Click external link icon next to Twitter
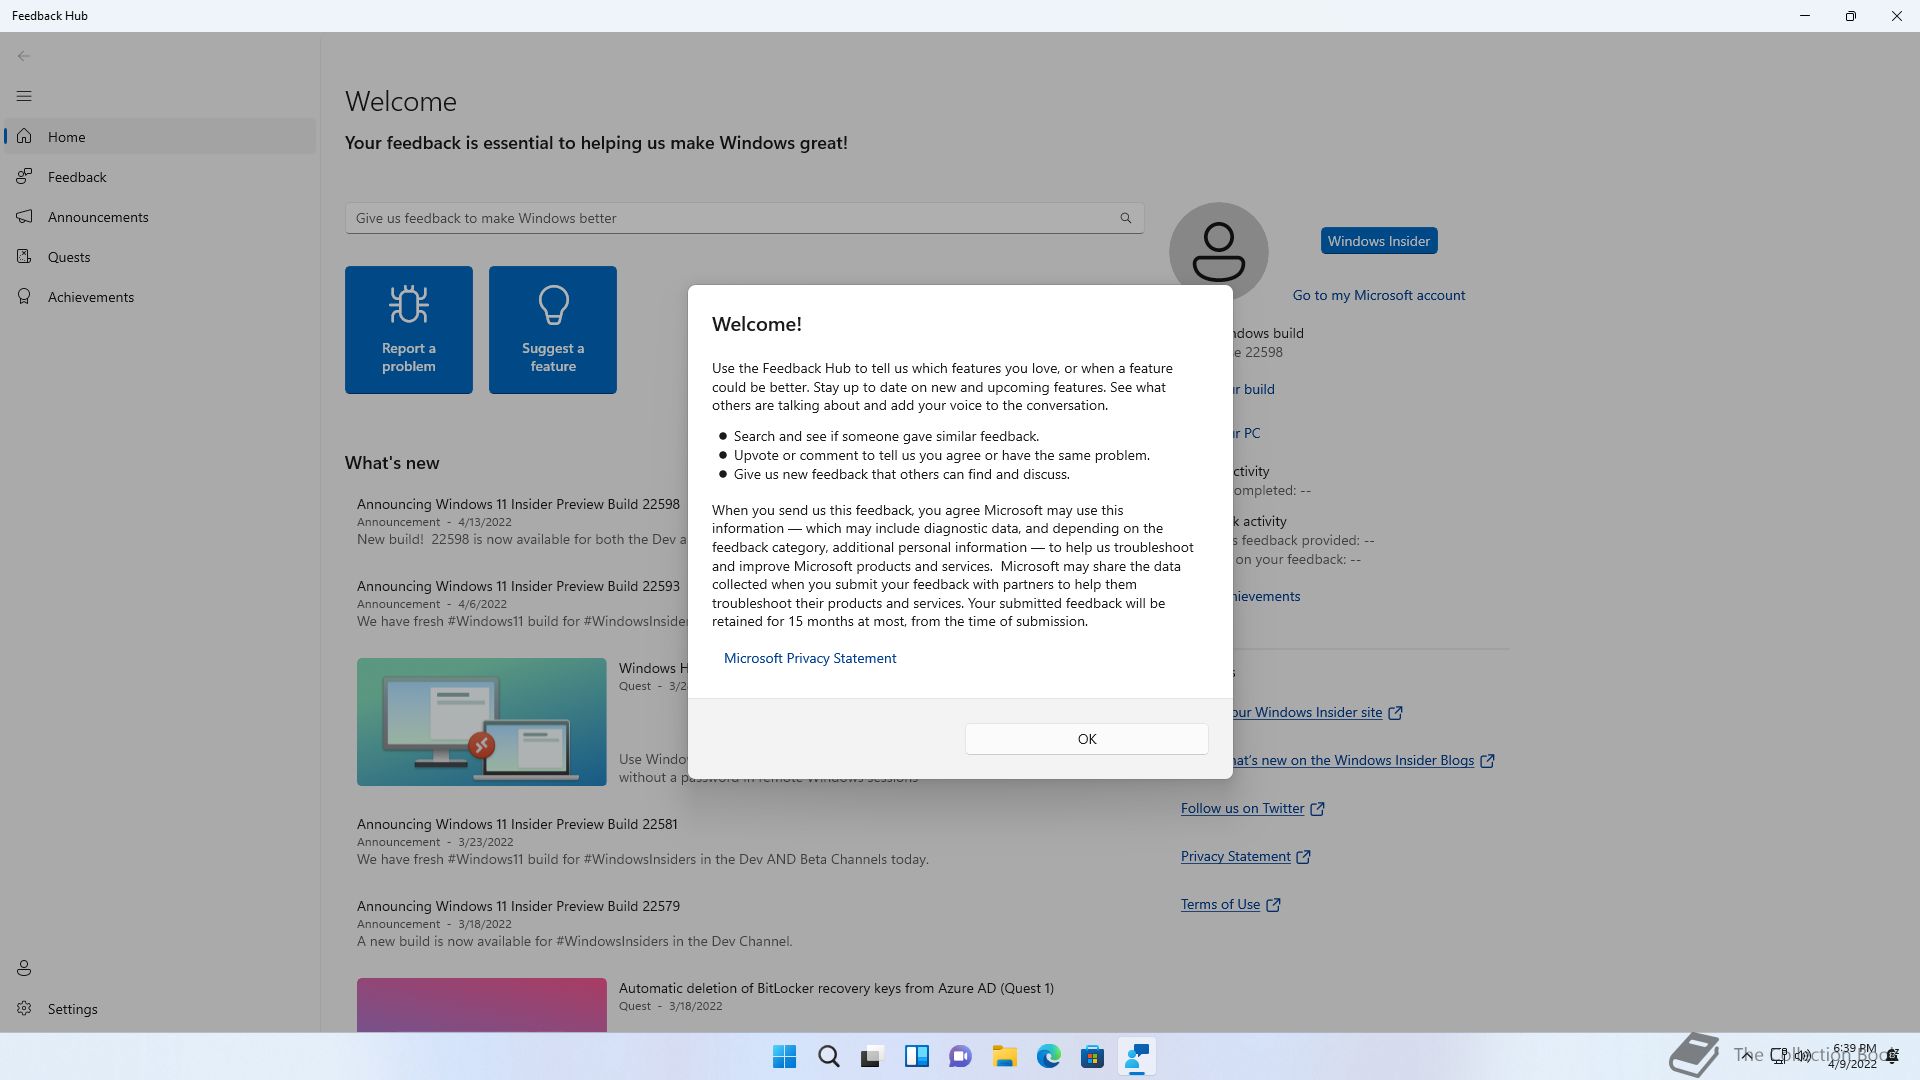The image size is (1920, 1080). pyautogui.click(x=1317, y=809)
